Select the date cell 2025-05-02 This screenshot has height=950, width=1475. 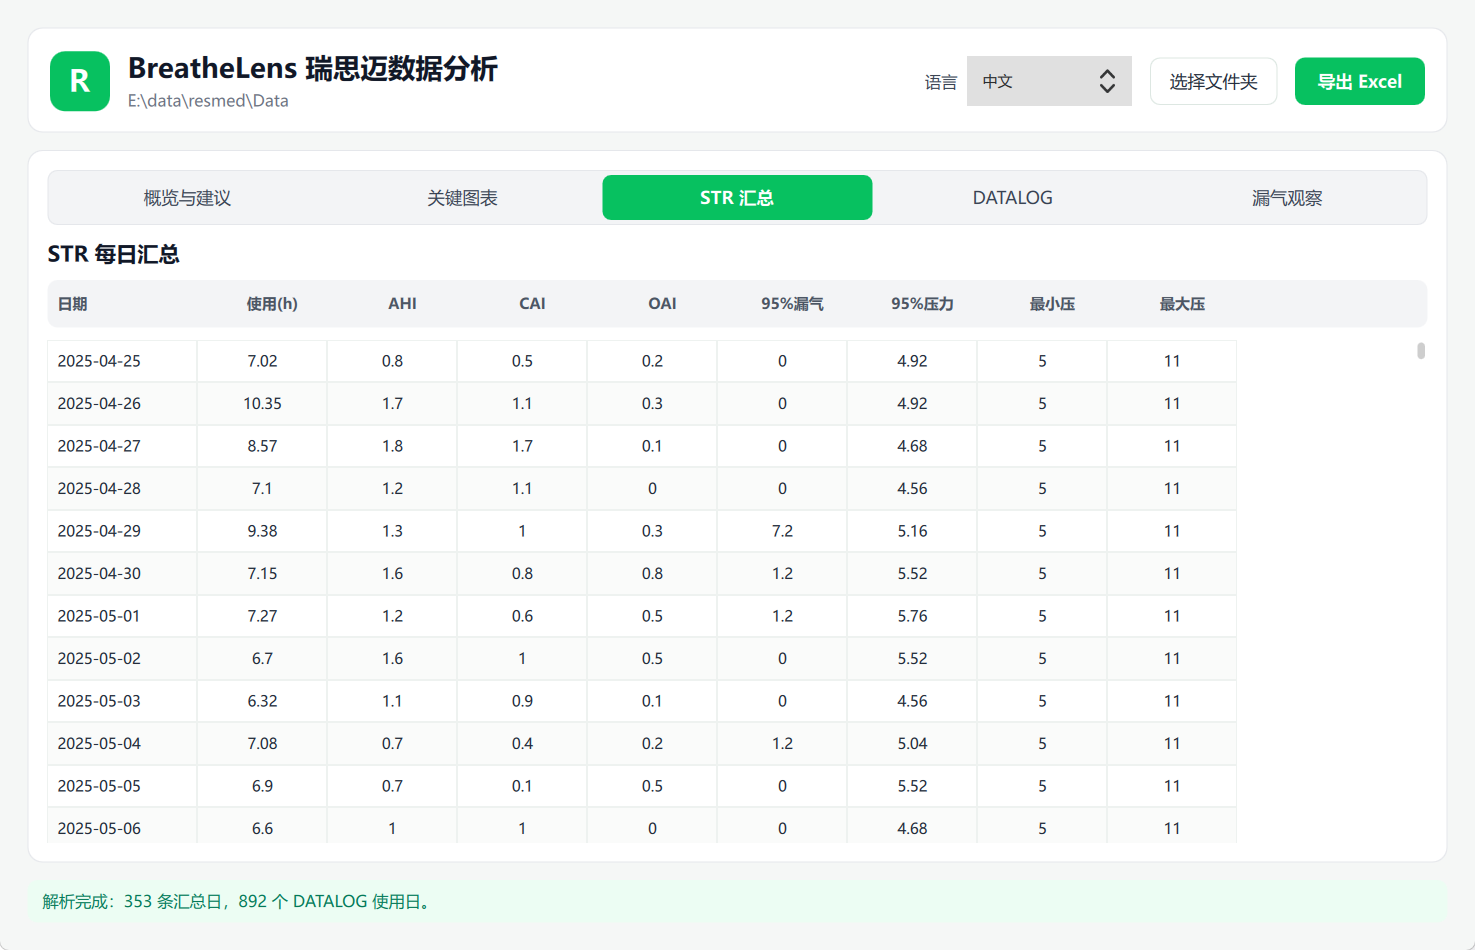pos(122,659)
